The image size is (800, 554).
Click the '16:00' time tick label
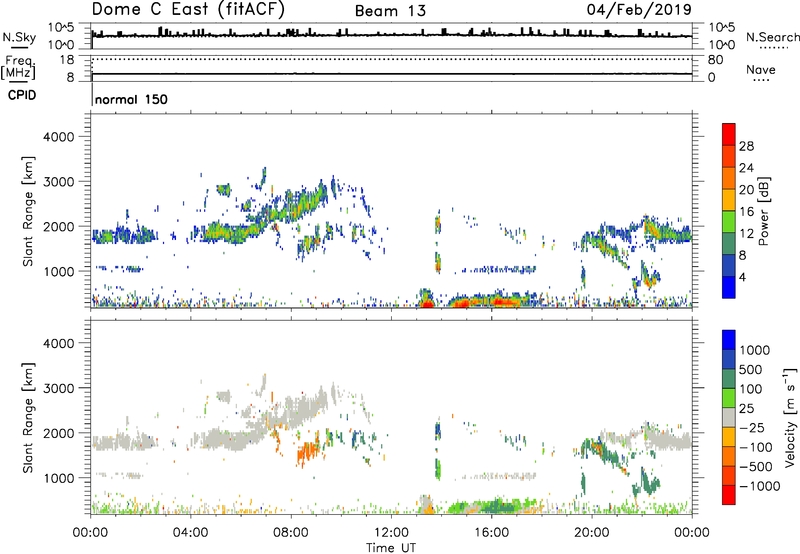[491, 533]
